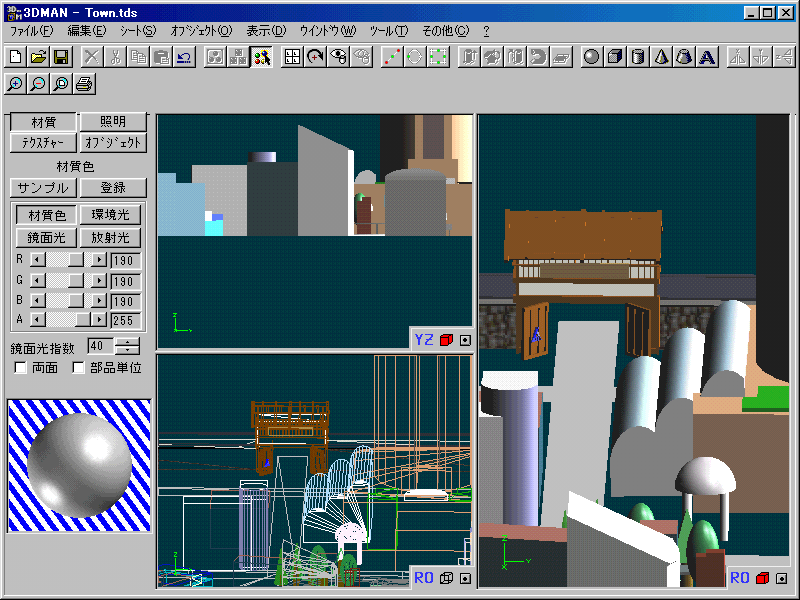Click the 鏡面光指数 spinner arrows
The height and width of the screenshot is (600, 800).
[x=128, y=346]
